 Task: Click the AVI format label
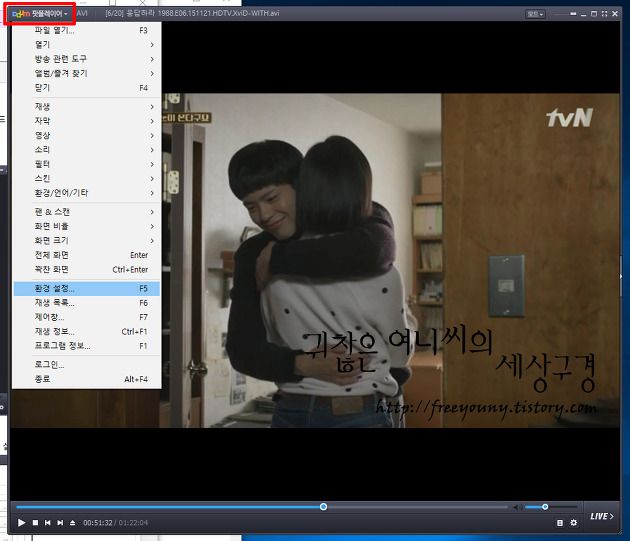click(82, 14)
